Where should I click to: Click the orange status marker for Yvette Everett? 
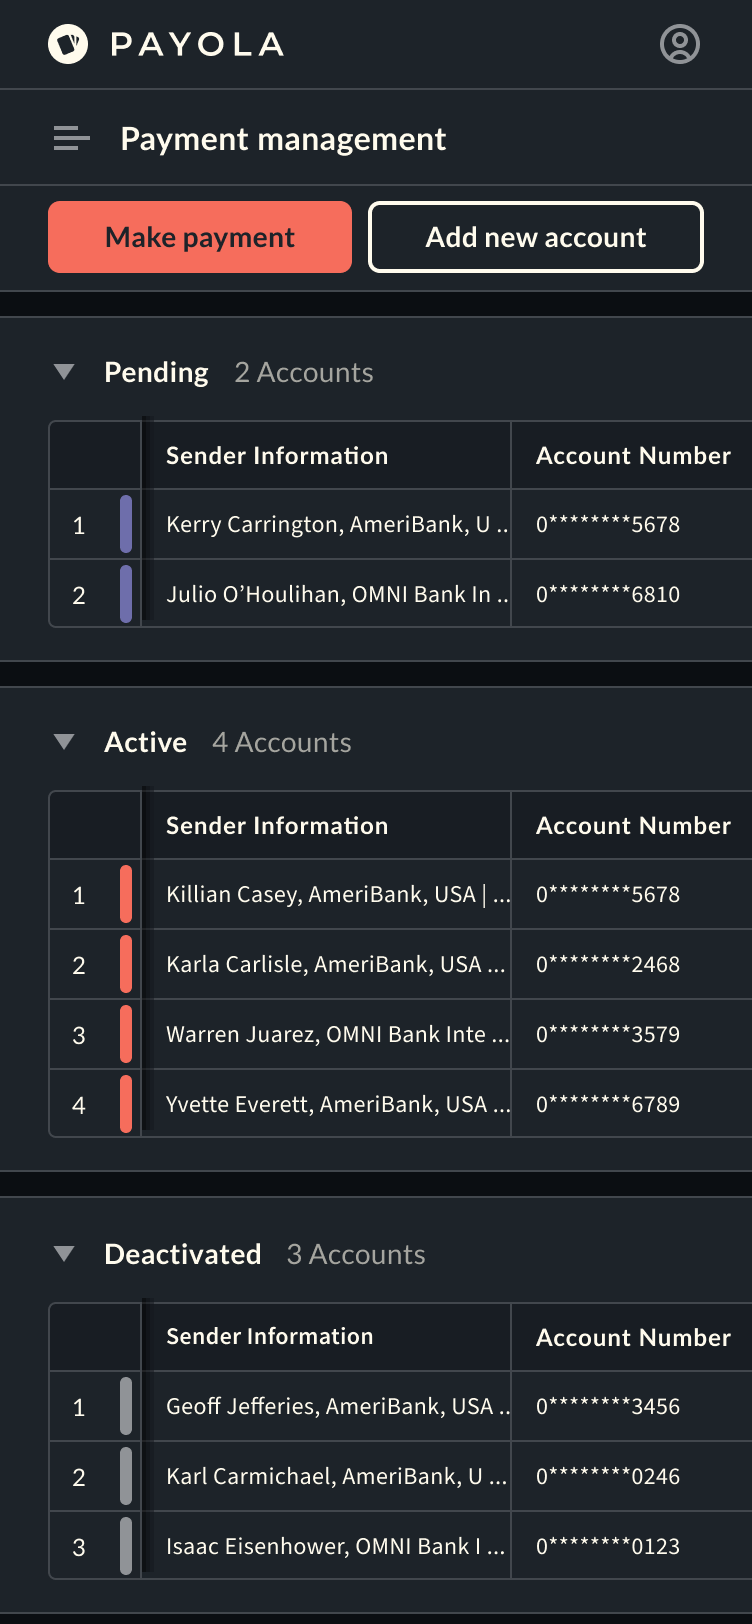click(126, 1104)
